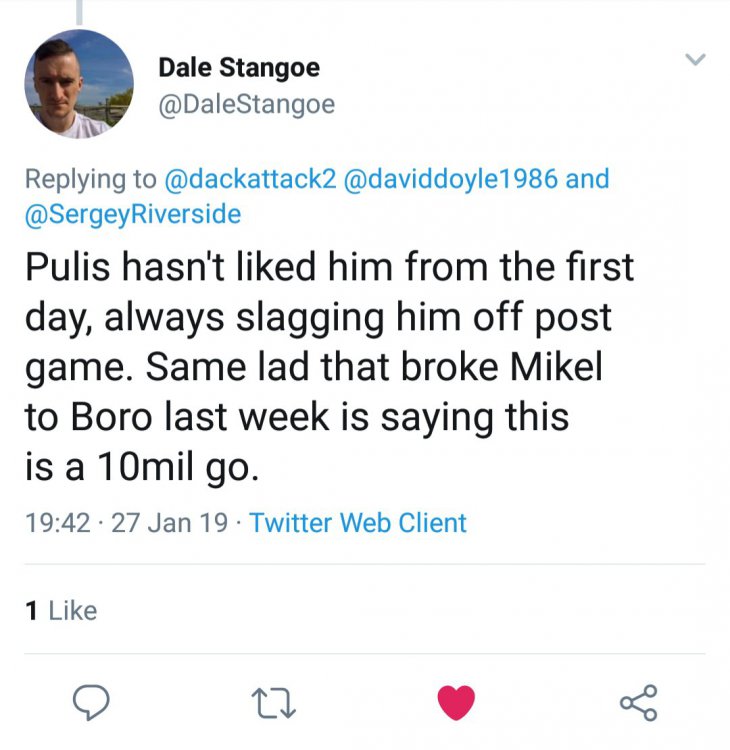Click the 'Replying to' label

(90, 180)
